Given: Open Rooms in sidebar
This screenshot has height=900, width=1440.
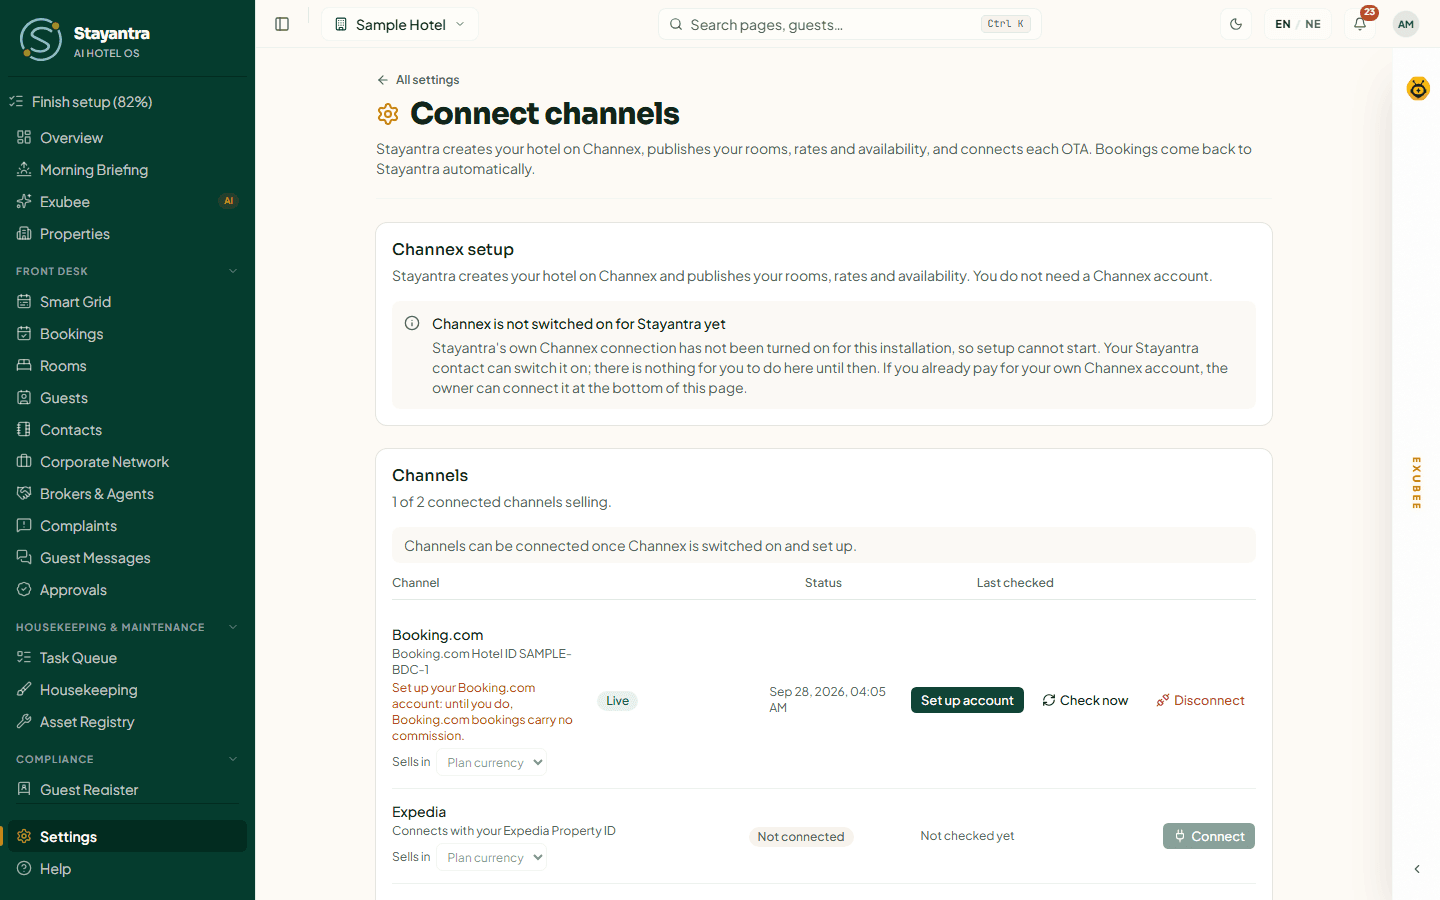Looking at the screenshot, I should tap(127, 366).
